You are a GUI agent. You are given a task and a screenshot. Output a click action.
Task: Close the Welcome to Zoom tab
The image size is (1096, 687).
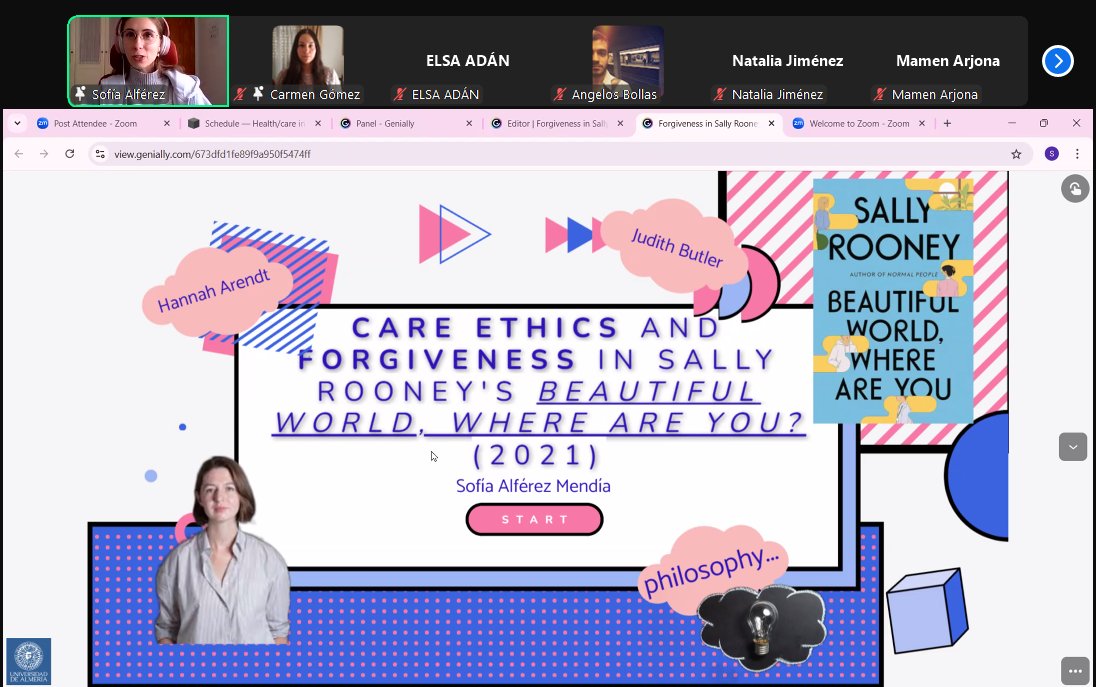(922, 123)
